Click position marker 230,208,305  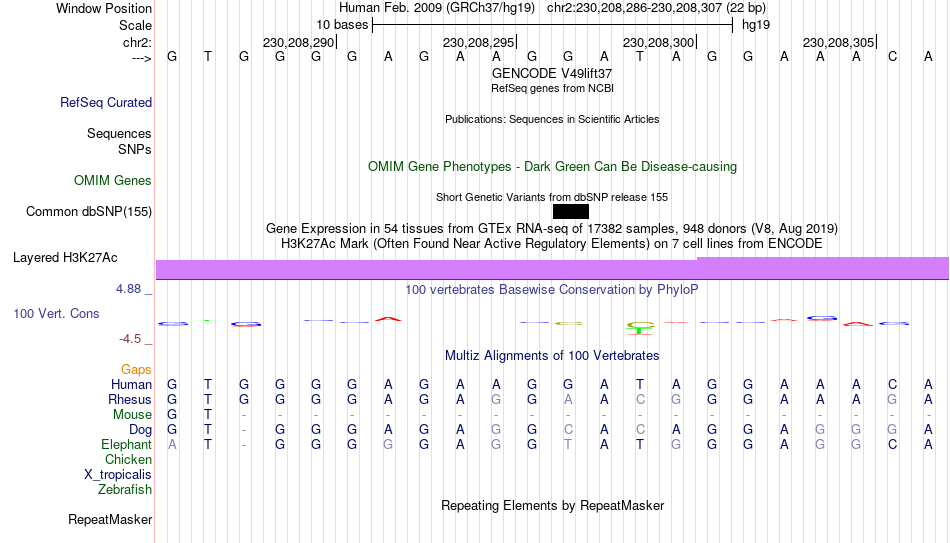(x=839, y=42)
